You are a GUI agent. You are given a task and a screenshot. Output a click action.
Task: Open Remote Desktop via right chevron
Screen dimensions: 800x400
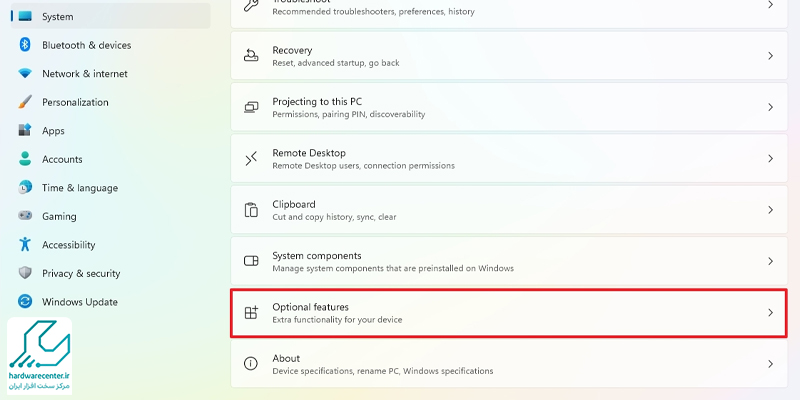(770, 159)
